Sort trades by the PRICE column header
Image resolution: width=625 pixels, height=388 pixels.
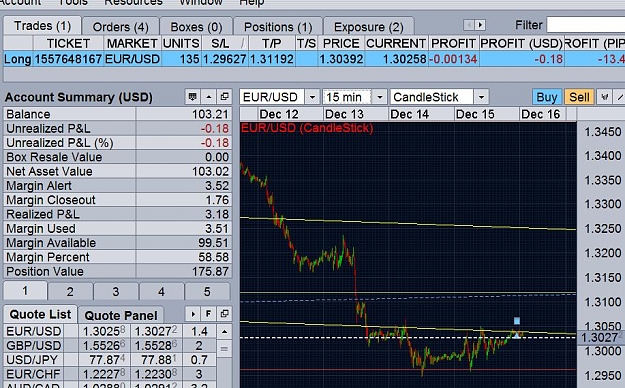(341, 43)
